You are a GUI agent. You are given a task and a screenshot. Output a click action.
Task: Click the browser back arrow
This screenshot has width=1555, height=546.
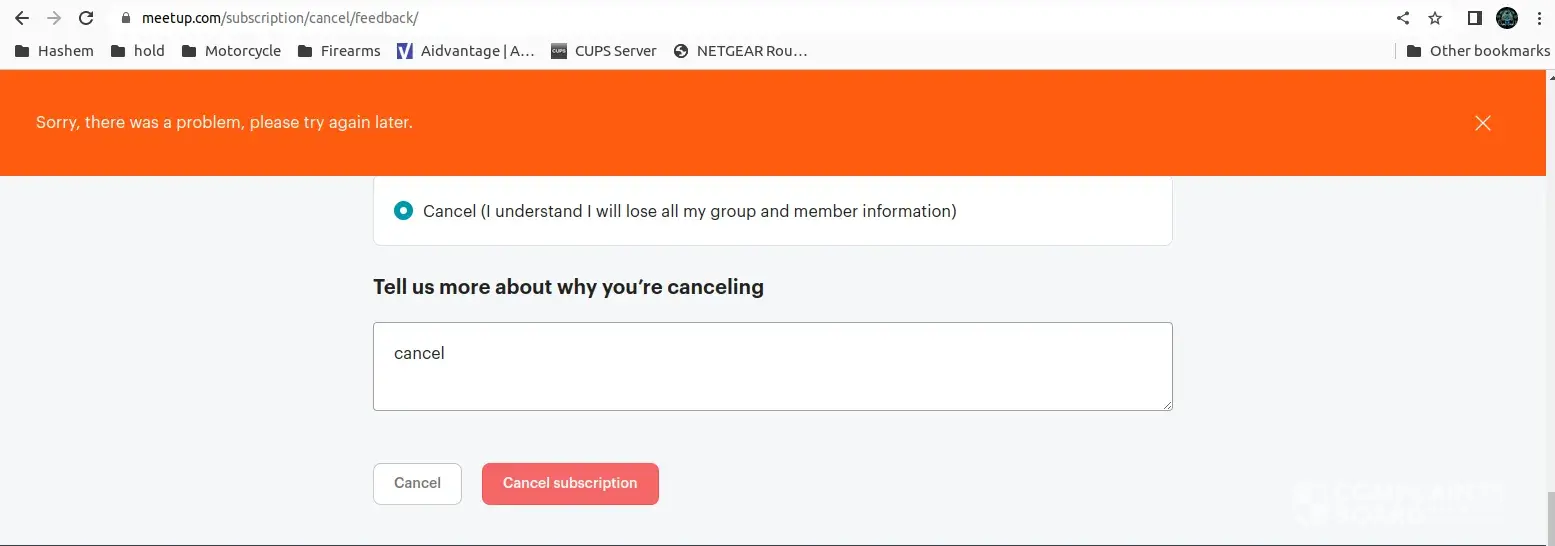[x=22, y=18]
